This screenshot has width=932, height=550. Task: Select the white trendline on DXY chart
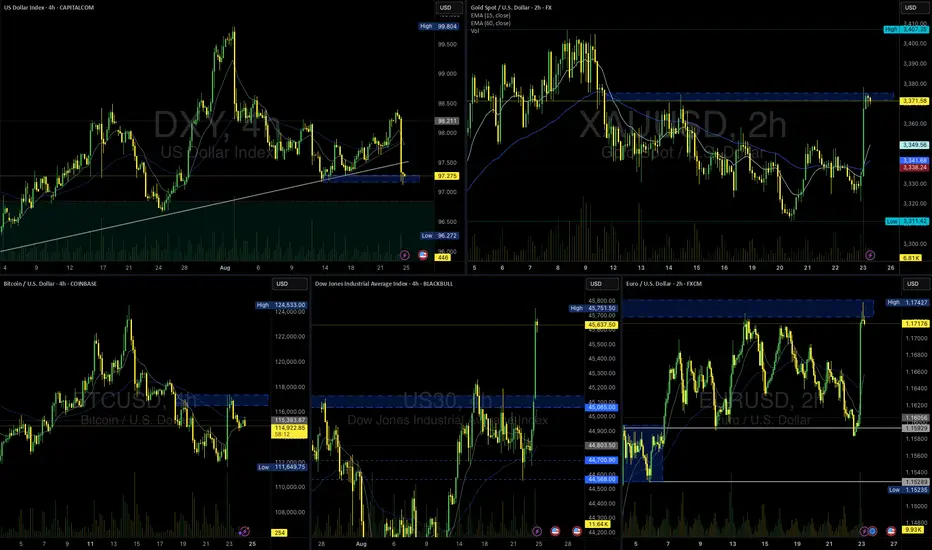[202, 206]
